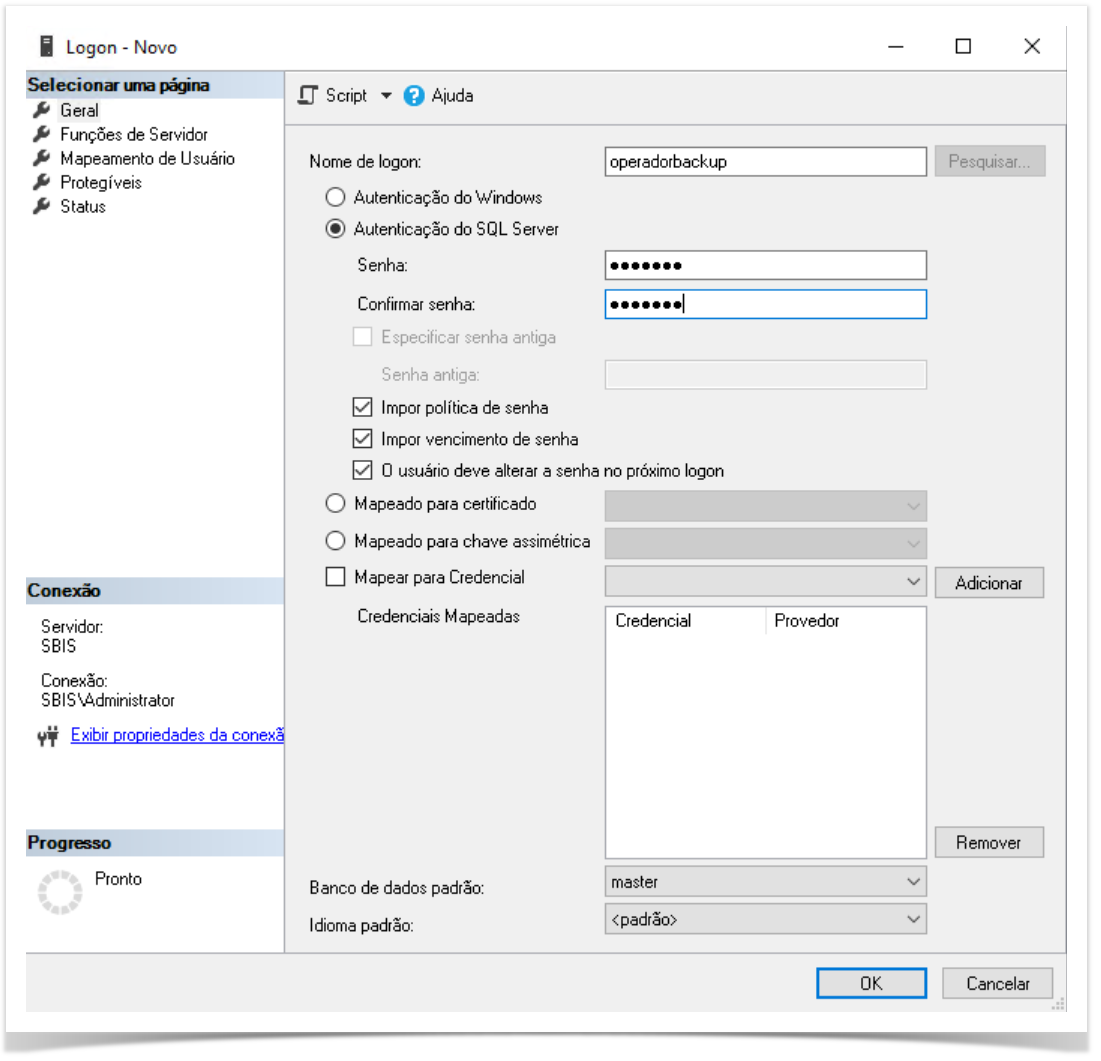The width and height of the screenshot is (1101, 1061).
Task: Expand the Script dropdown arrow
Action: point(387,96)
